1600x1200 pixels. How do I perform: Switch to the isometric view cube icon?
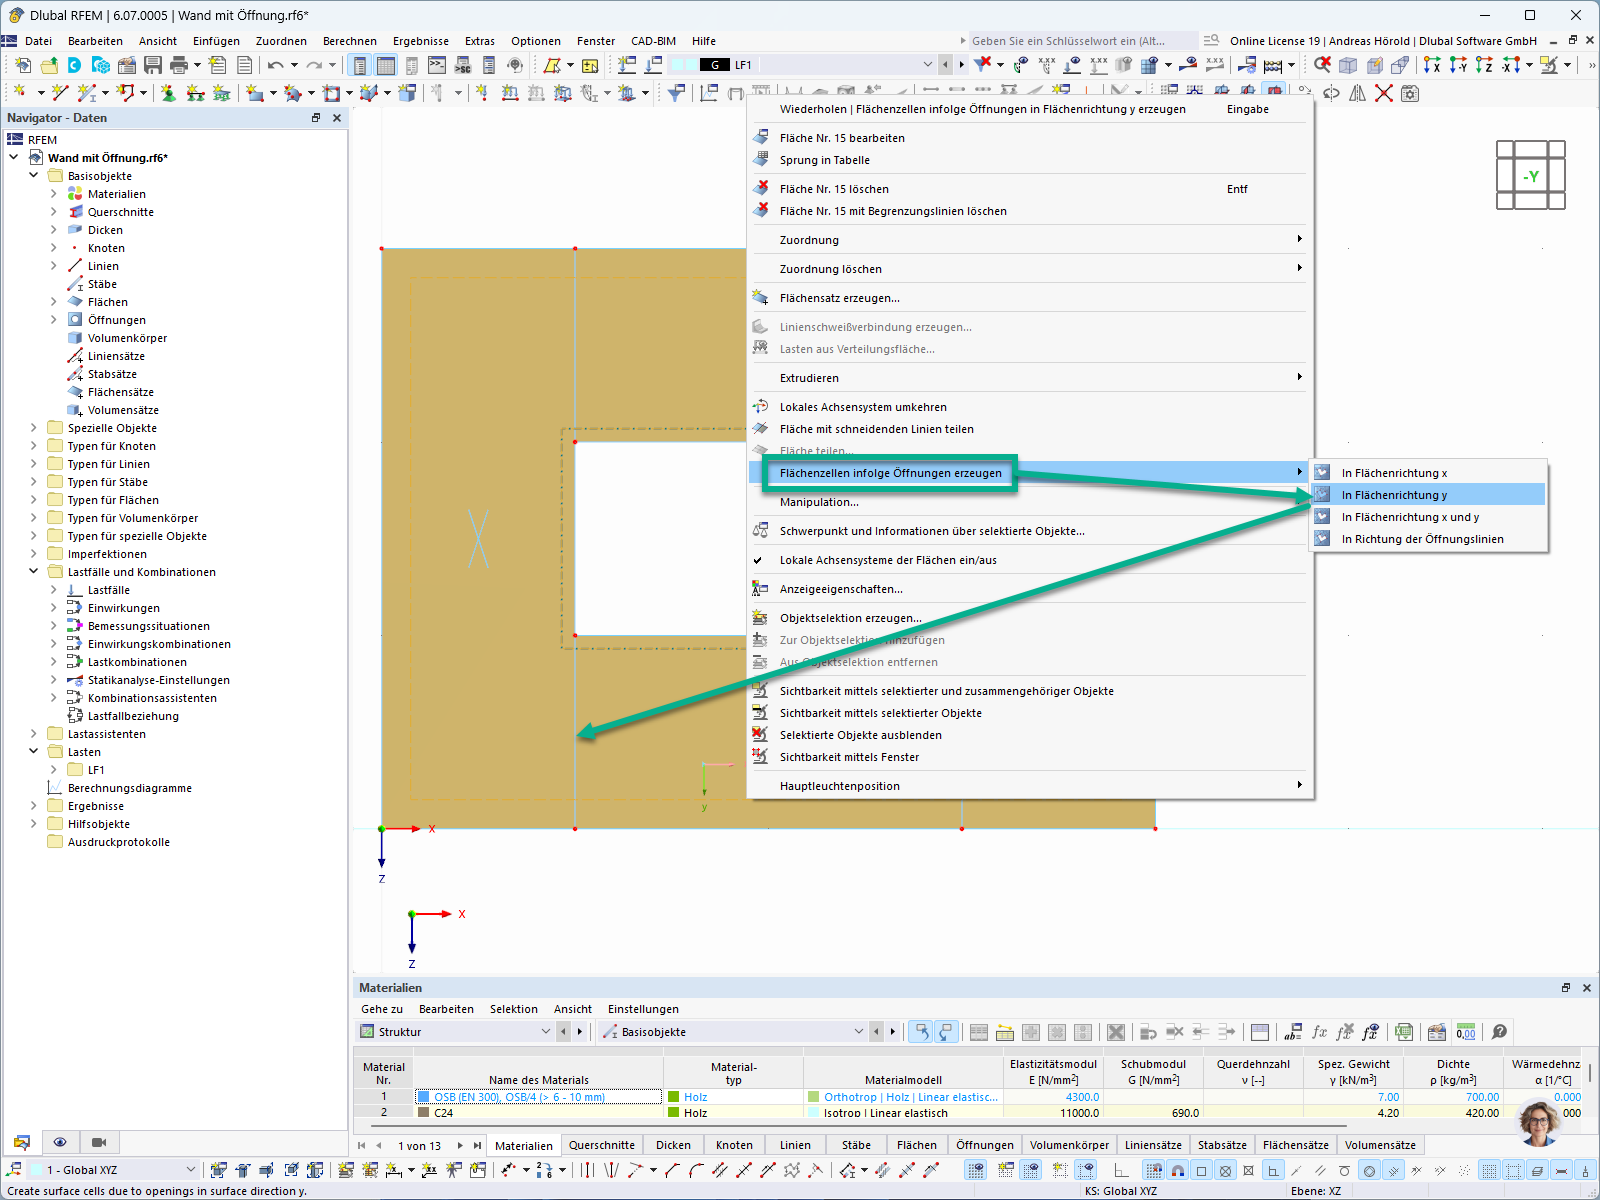coord(1348,65)
